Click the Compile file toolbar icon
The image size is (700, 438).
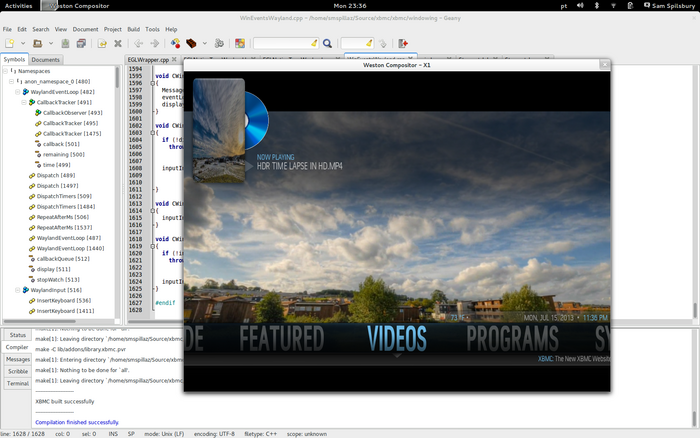[176, 44]
